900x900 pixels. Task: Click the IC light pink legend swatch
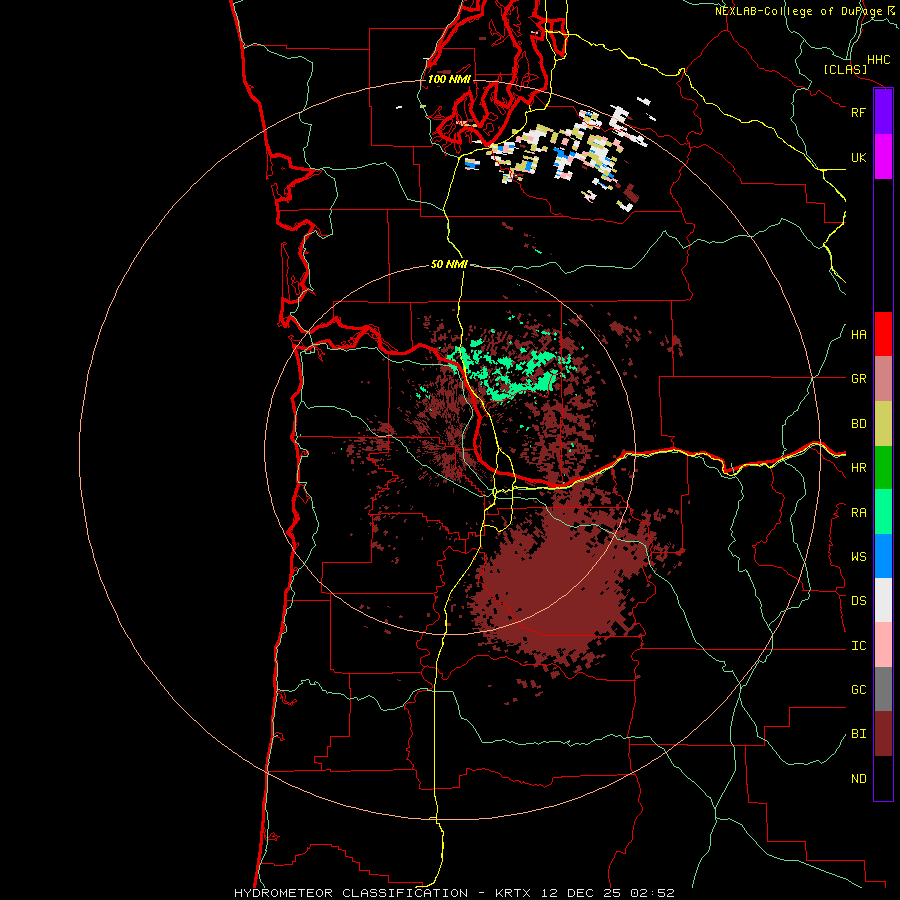(883, 645)
